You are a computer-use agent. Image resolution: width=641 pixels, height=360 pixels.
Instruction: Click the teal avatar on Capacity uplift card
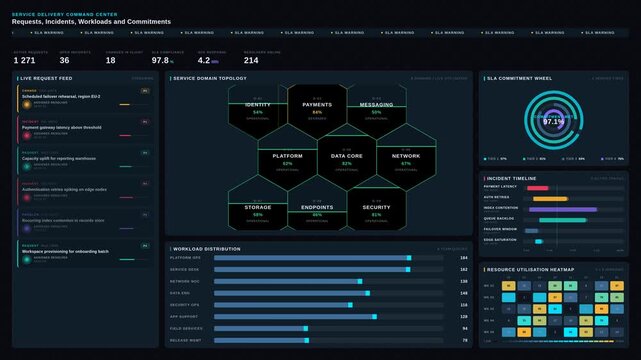point(27,166)
